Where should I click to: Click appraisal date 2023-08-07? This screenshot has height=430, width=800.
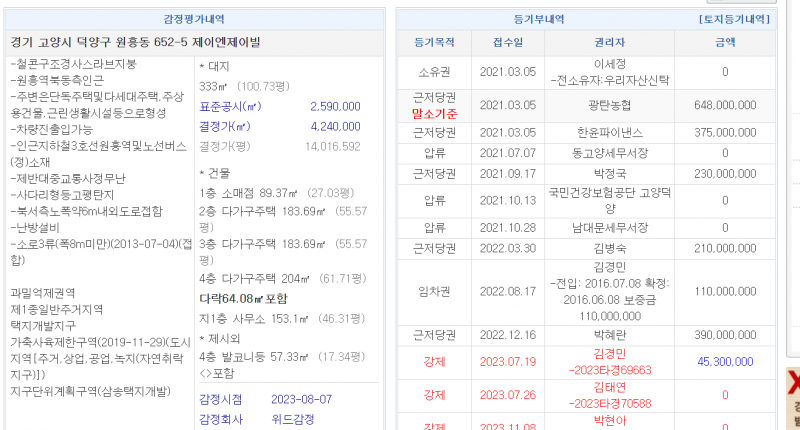point(302,399)
